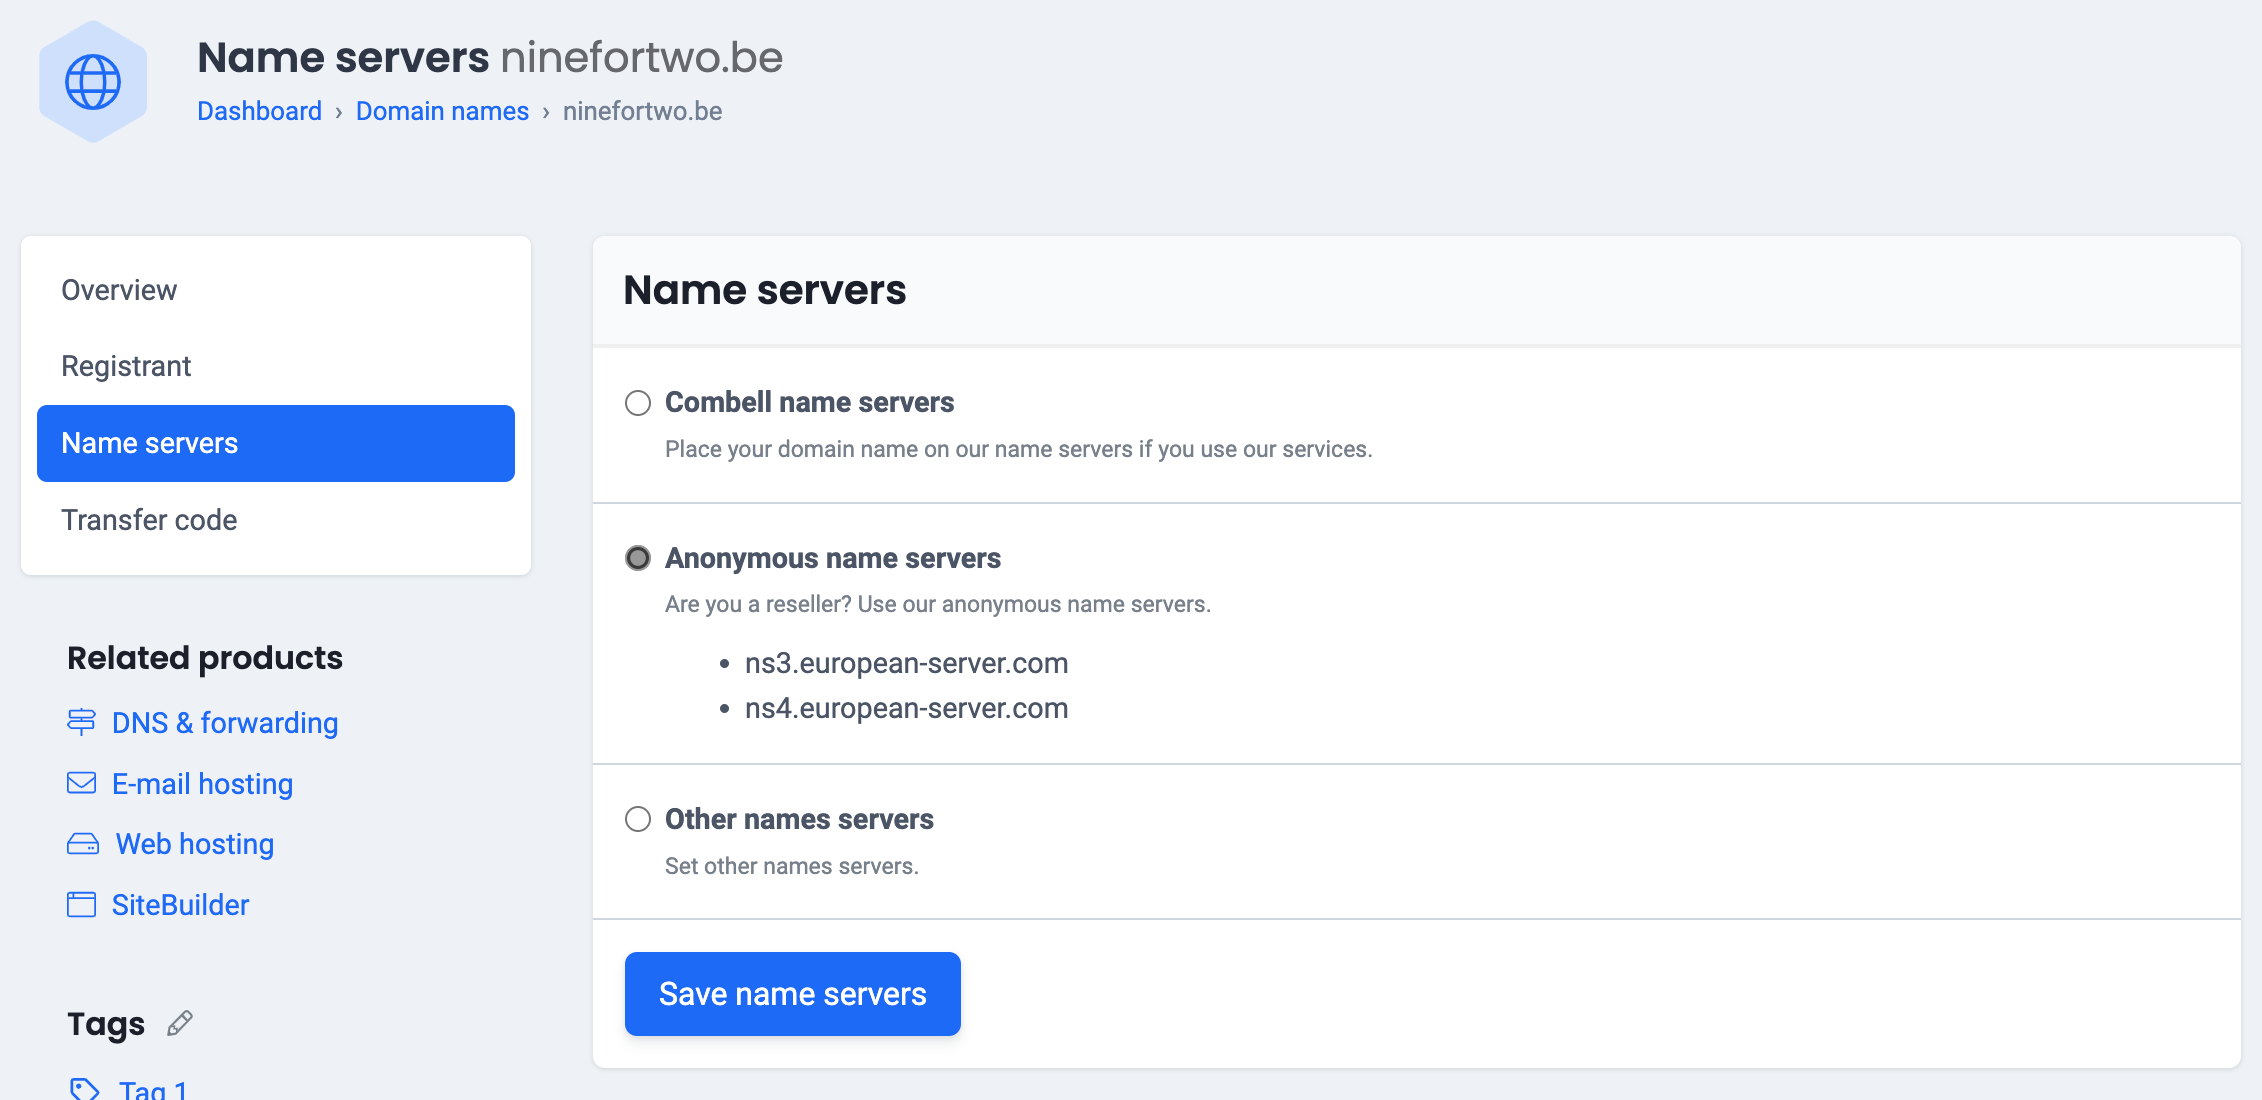Open the Registrant sidebar item
The image size is (2262, 1100).
[x=126, y=366]
